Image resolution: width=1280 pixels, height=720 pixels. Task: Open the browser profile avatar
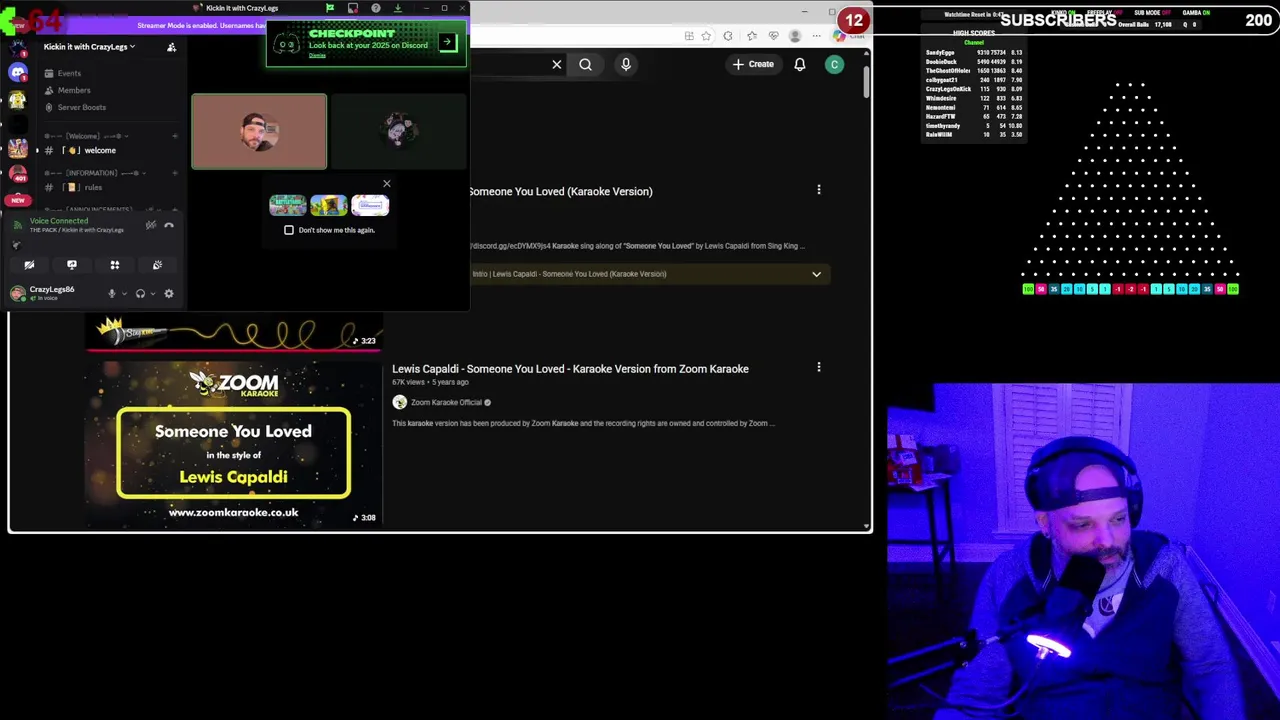coord(795,36)
